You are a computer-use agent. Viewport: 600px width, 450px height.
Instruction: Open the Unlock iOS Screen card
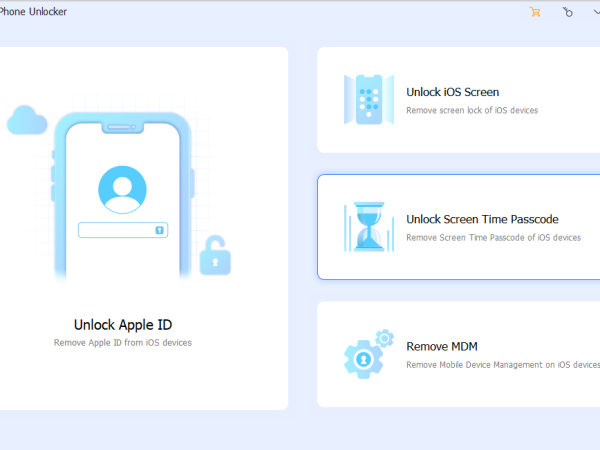(458, 100)
